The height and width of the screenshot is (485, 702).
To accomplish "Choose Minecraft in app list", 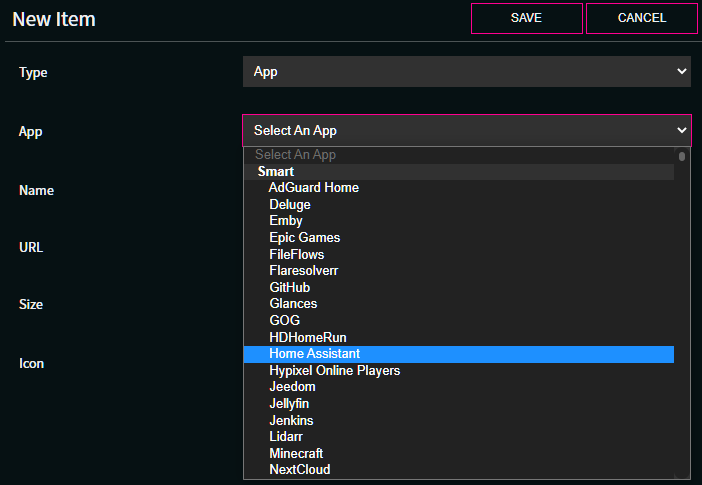I will (x=458, y=453).
